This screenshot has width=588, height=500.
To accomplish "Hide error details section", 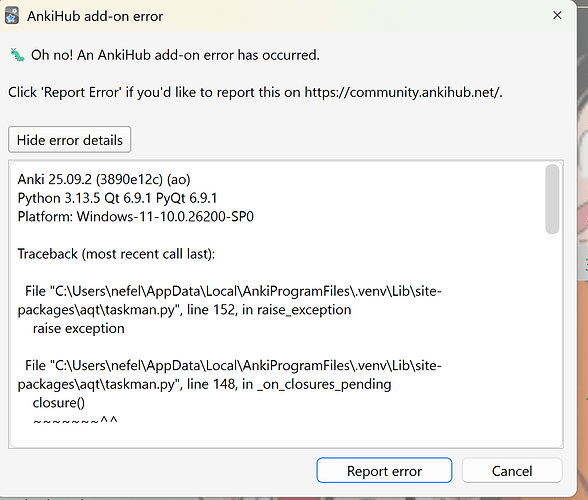I will pos(70,140).
